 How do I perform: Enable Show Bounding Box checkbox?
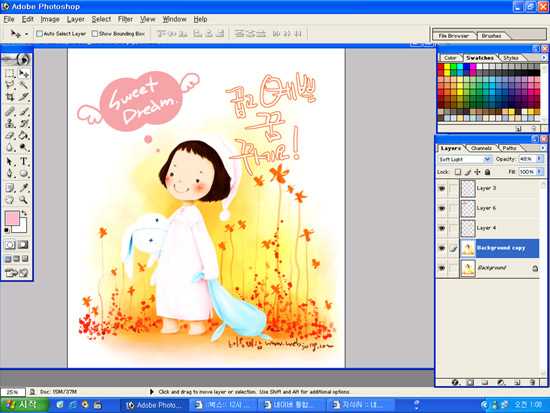tap(94, 34)
